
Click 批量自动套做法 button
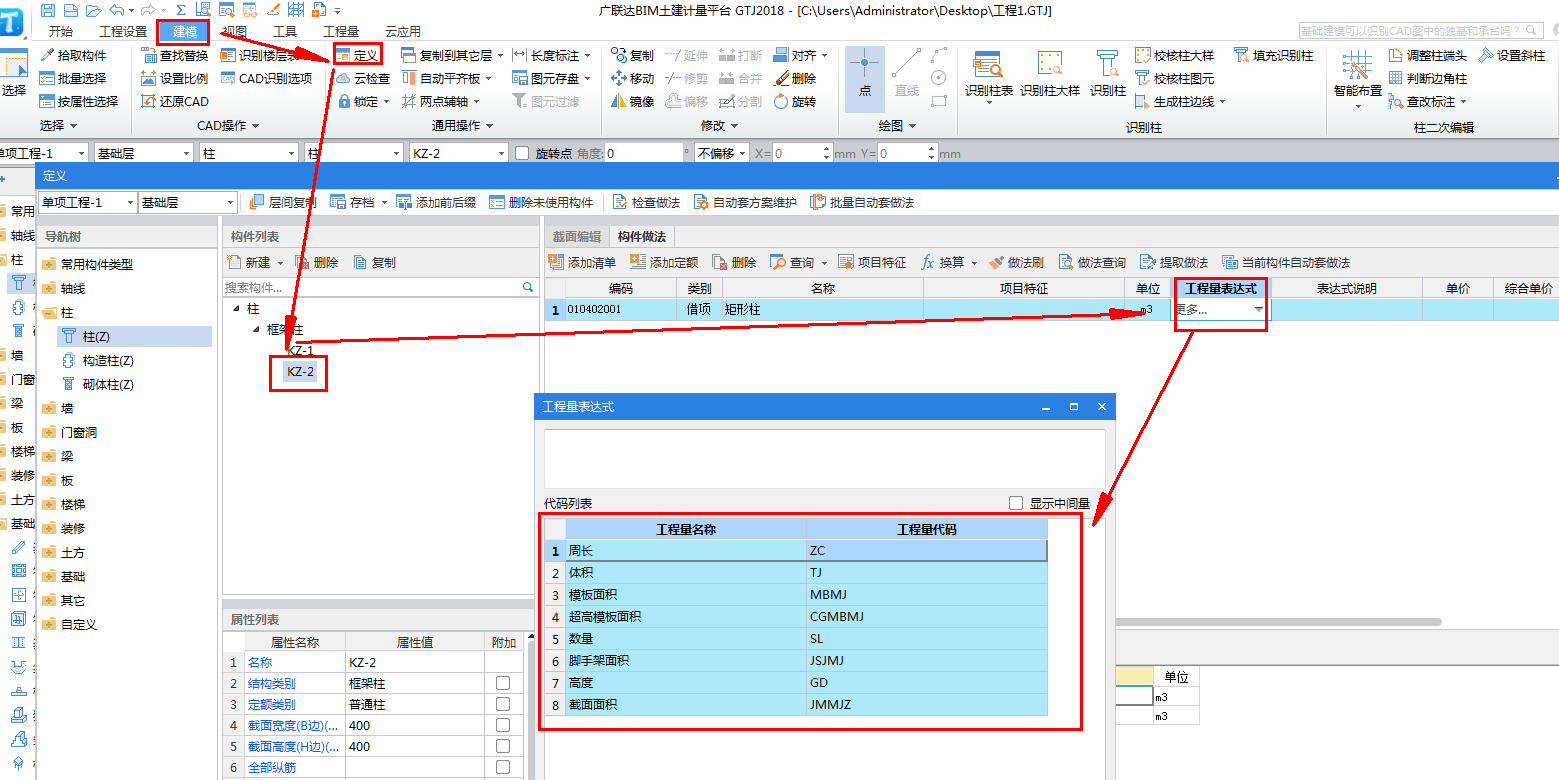861,202
